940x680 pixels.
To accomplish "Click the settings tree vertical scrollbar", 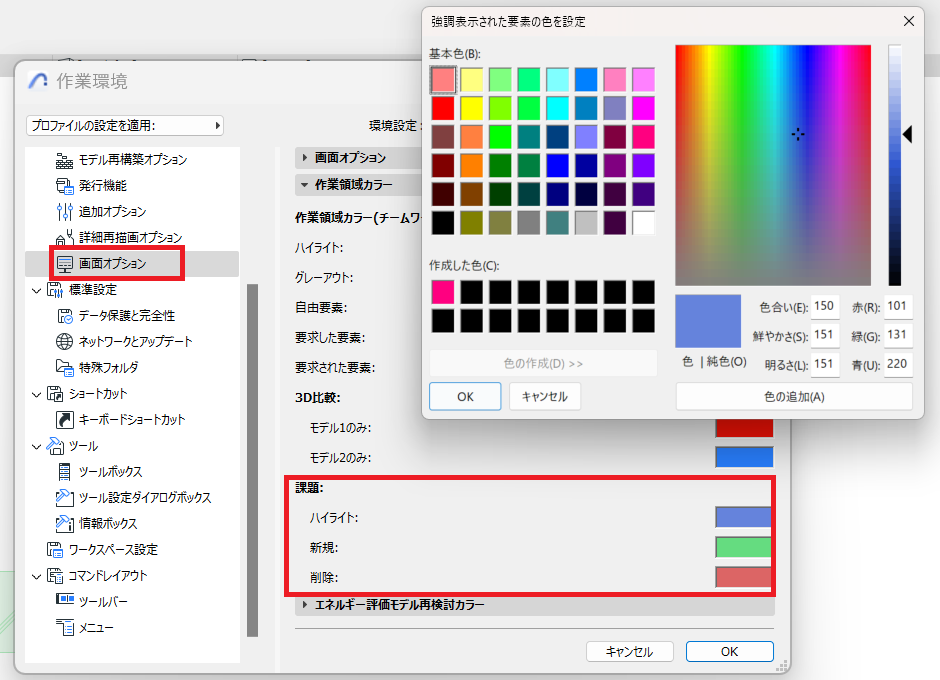I will pyautogui.click(x=252, y=460).
